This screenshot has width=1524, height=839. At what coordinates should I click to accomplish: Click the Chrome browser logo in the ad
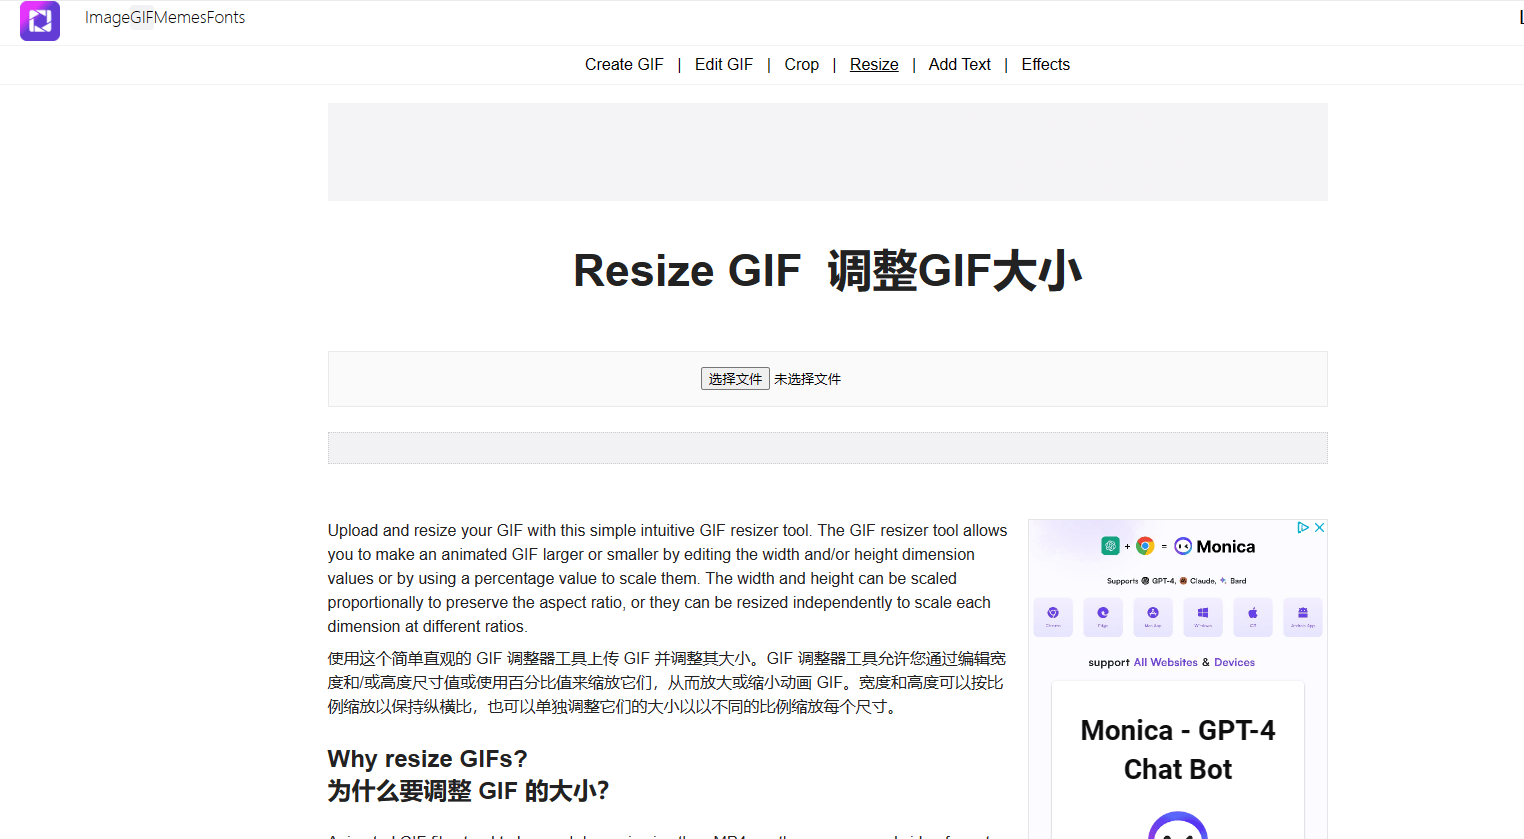click(1145, 546)
